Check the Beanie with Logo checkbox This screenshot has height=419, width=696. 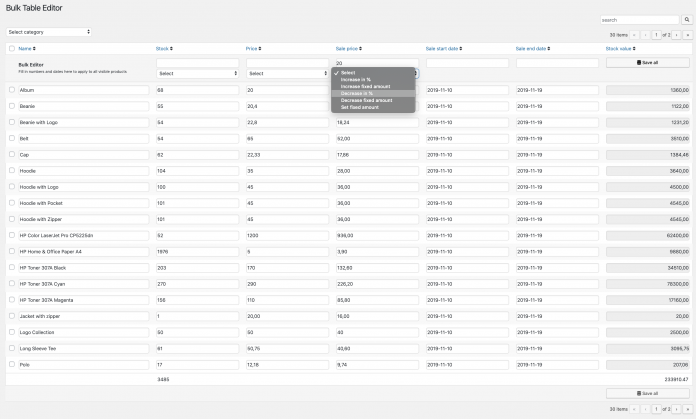point(12,122)
